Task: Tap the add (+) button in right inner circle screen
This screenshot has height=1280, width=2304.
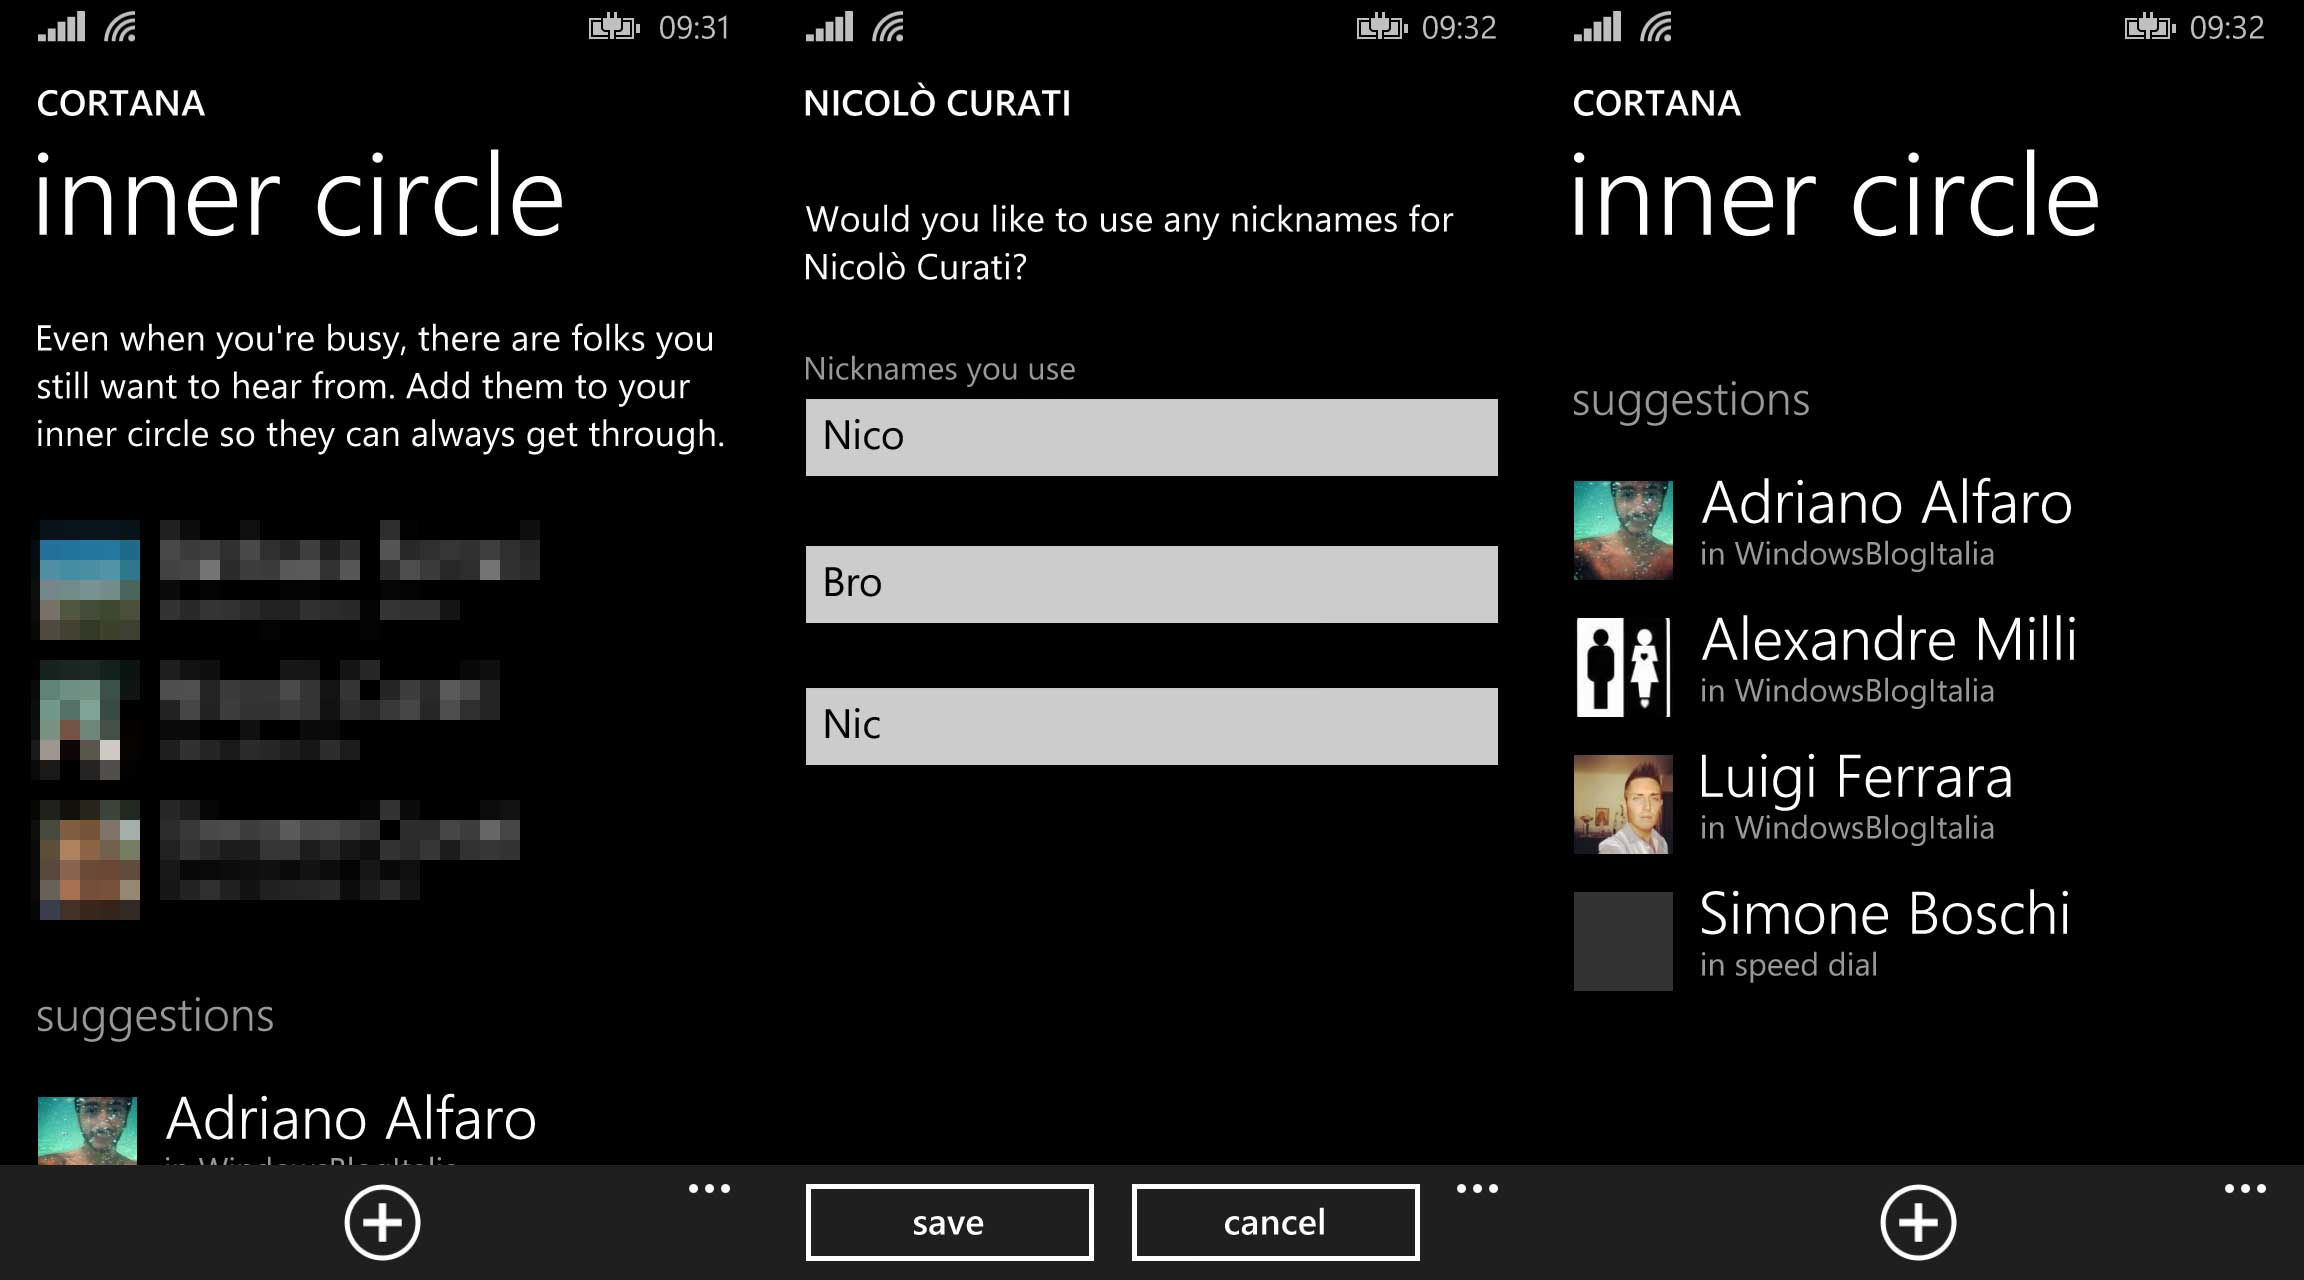Action: point(1918,1222)
